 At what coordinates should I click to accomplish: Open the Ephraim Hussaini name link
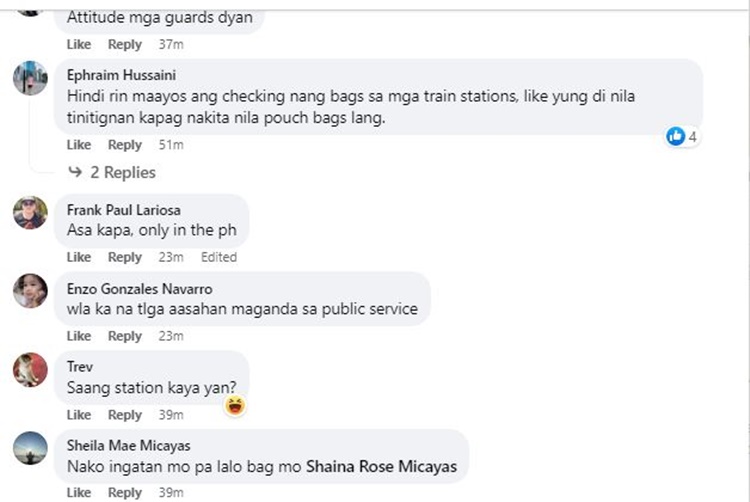pyautogui.click(x=121, y=75)
